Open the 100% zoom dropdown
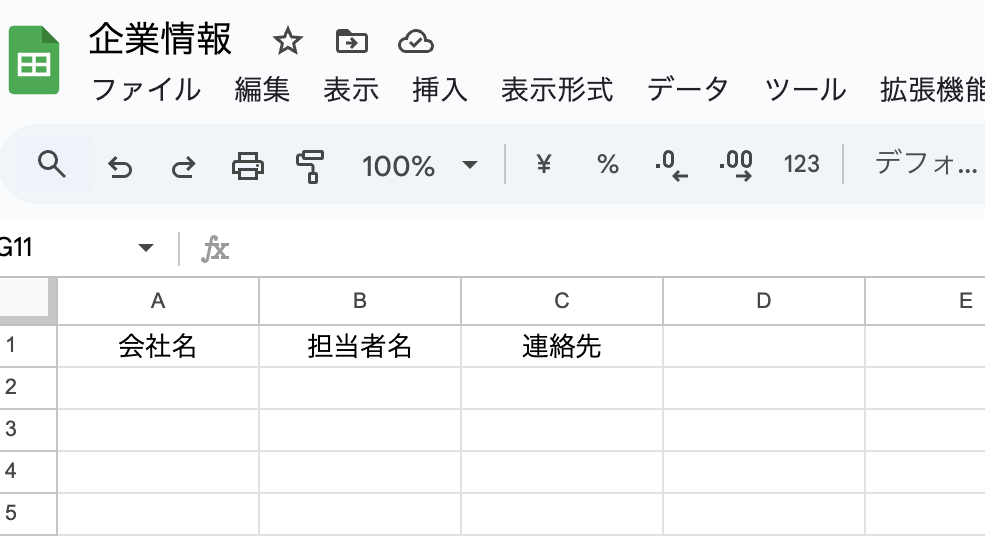Image resolution: width=985 pixels, height=536 pixels. point(469,165)
